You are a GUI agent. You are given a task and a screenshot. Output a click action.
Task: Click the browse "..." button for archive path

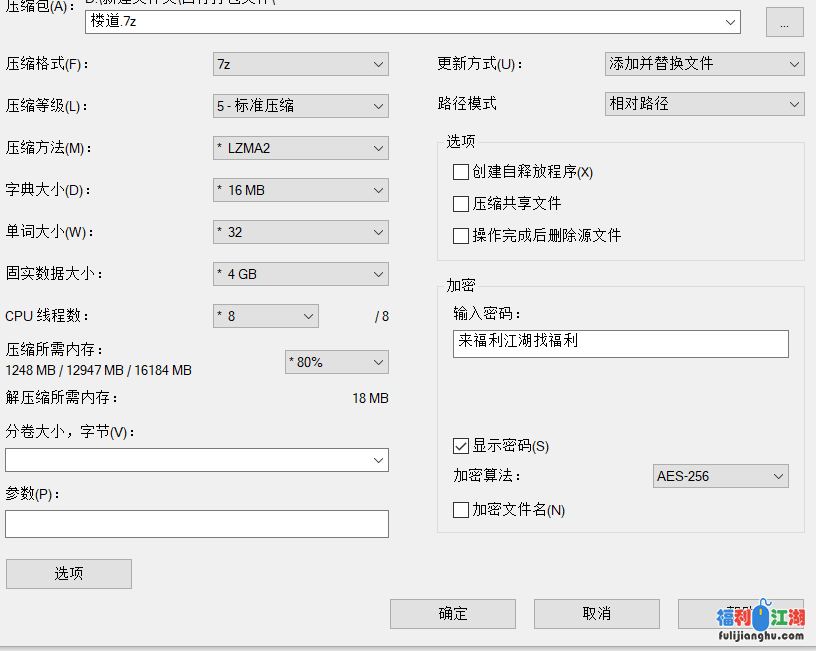784,22
